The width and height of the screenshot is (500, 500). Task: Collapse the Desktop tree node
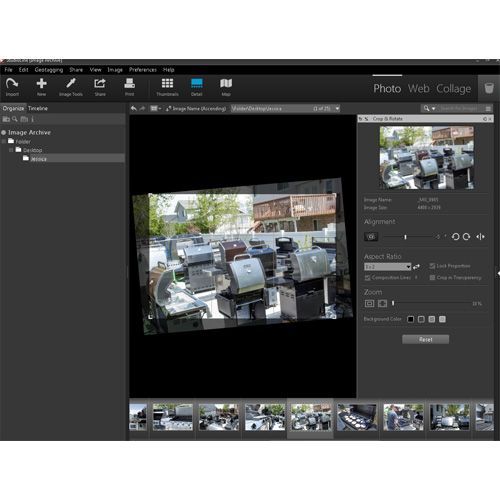click(11, 150)
